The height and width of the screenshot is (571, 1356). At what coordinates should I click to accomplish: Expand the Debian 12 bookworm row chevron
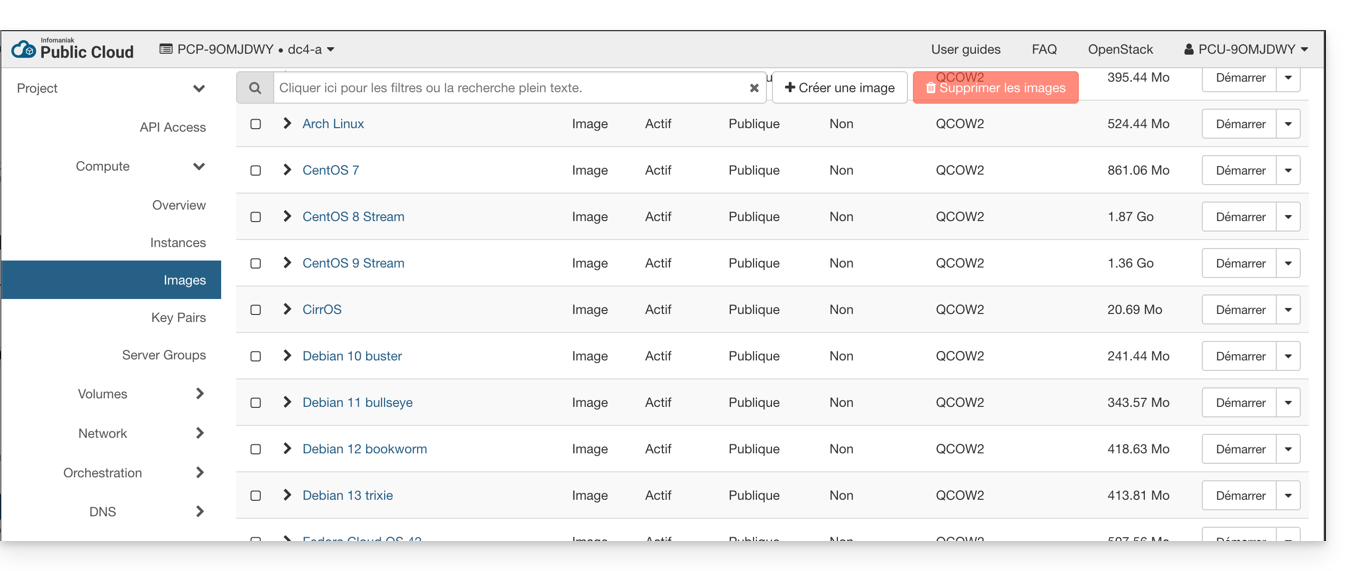(287, 449)
